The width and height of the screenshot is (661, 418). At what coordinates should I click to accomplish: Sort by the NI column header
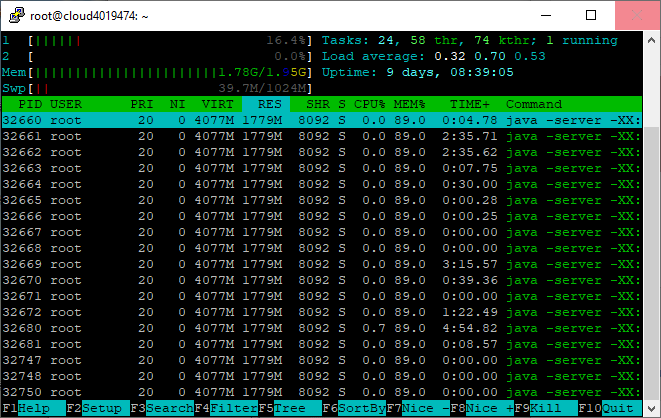(177, 104)
